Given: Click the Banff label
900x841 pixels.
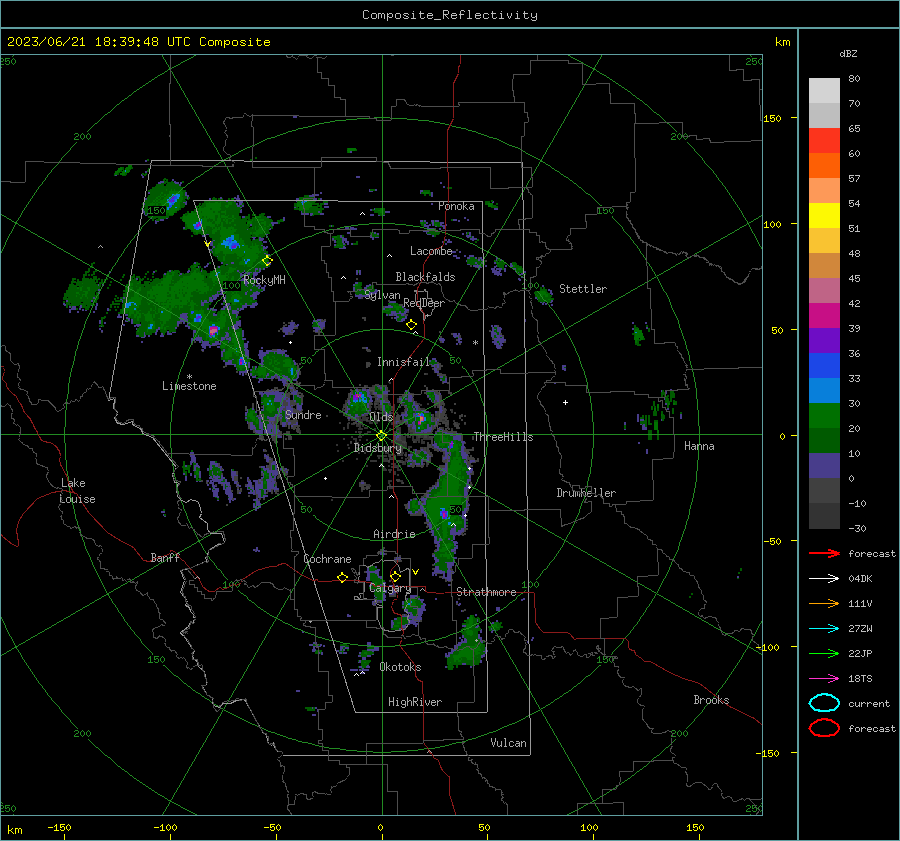Looking at the screenshot, I should [x=165, y=557].
